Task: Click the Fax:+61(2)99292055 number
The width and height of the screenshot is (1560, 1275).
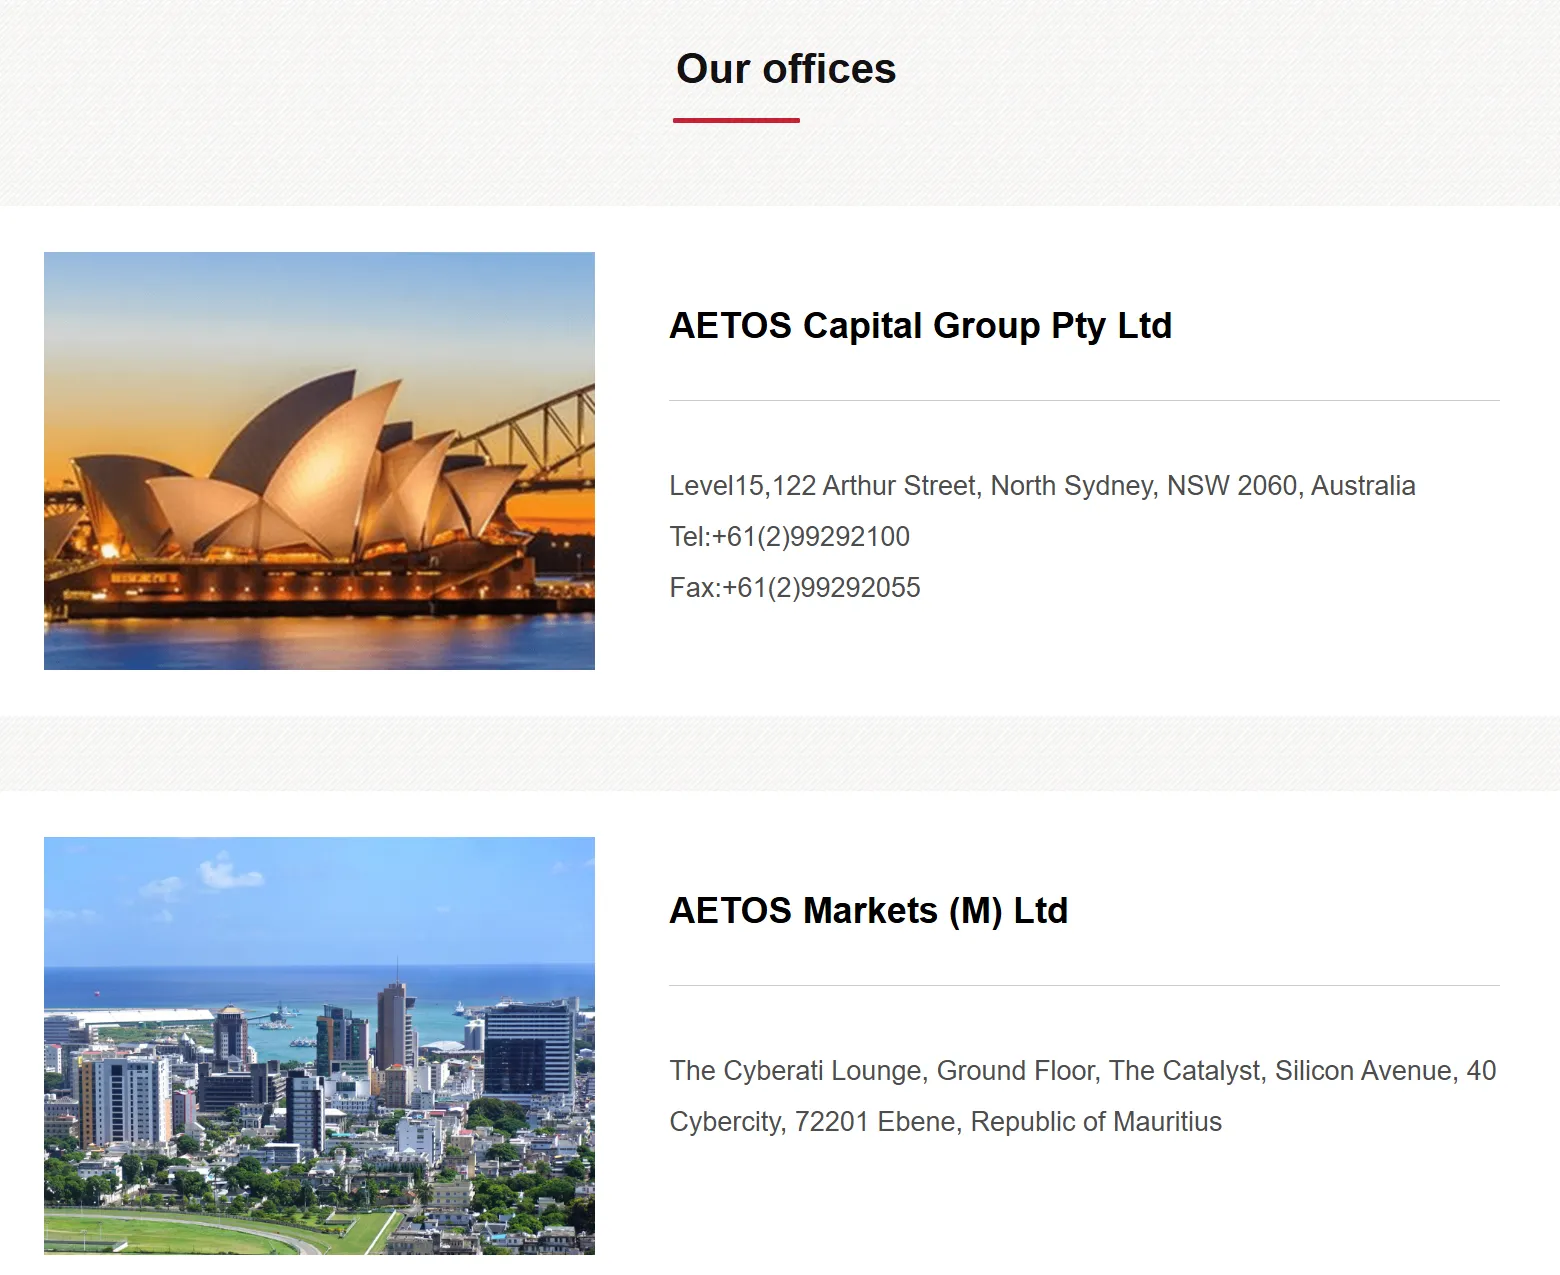Action: pyautogui.click(x=794, y=588)
